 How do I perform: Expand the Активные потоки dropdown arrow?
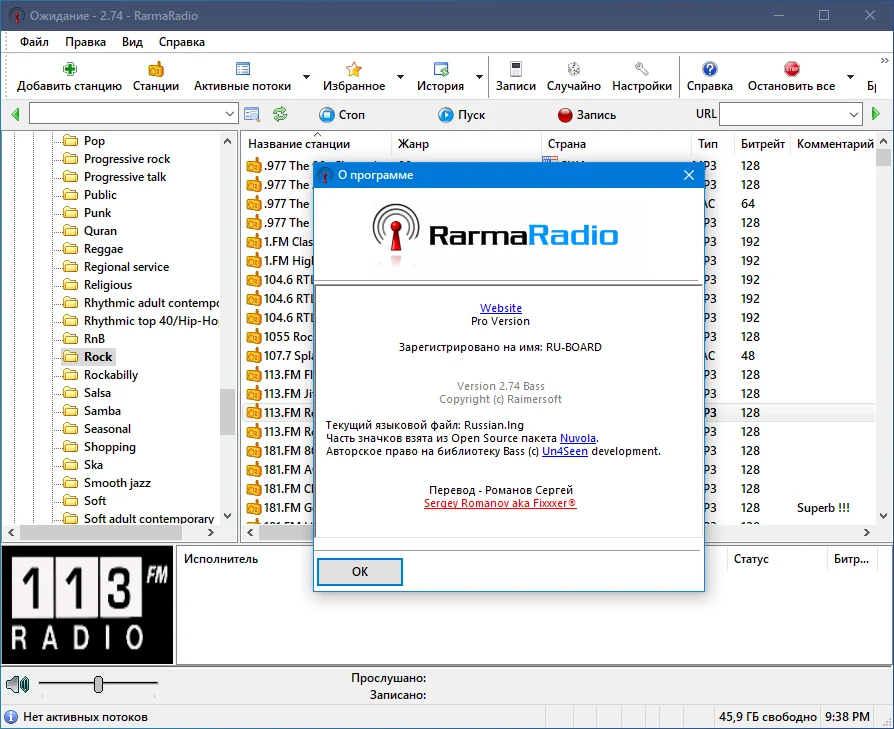[x=306, y=77]
